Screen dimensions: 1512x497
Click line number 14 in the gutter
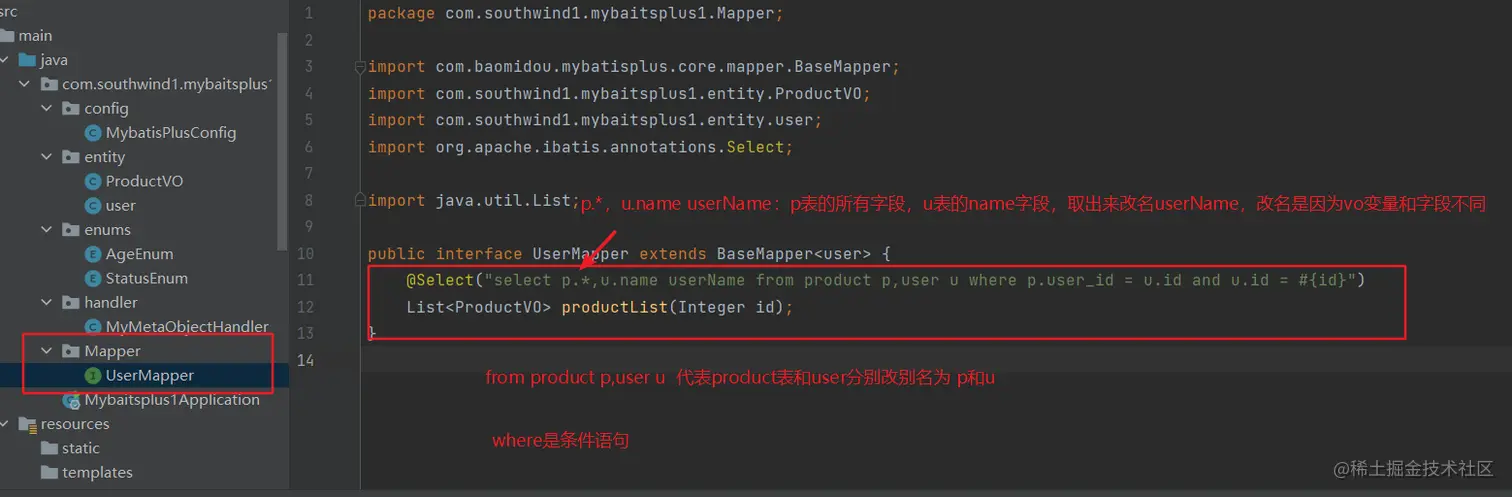click(304, 360)
